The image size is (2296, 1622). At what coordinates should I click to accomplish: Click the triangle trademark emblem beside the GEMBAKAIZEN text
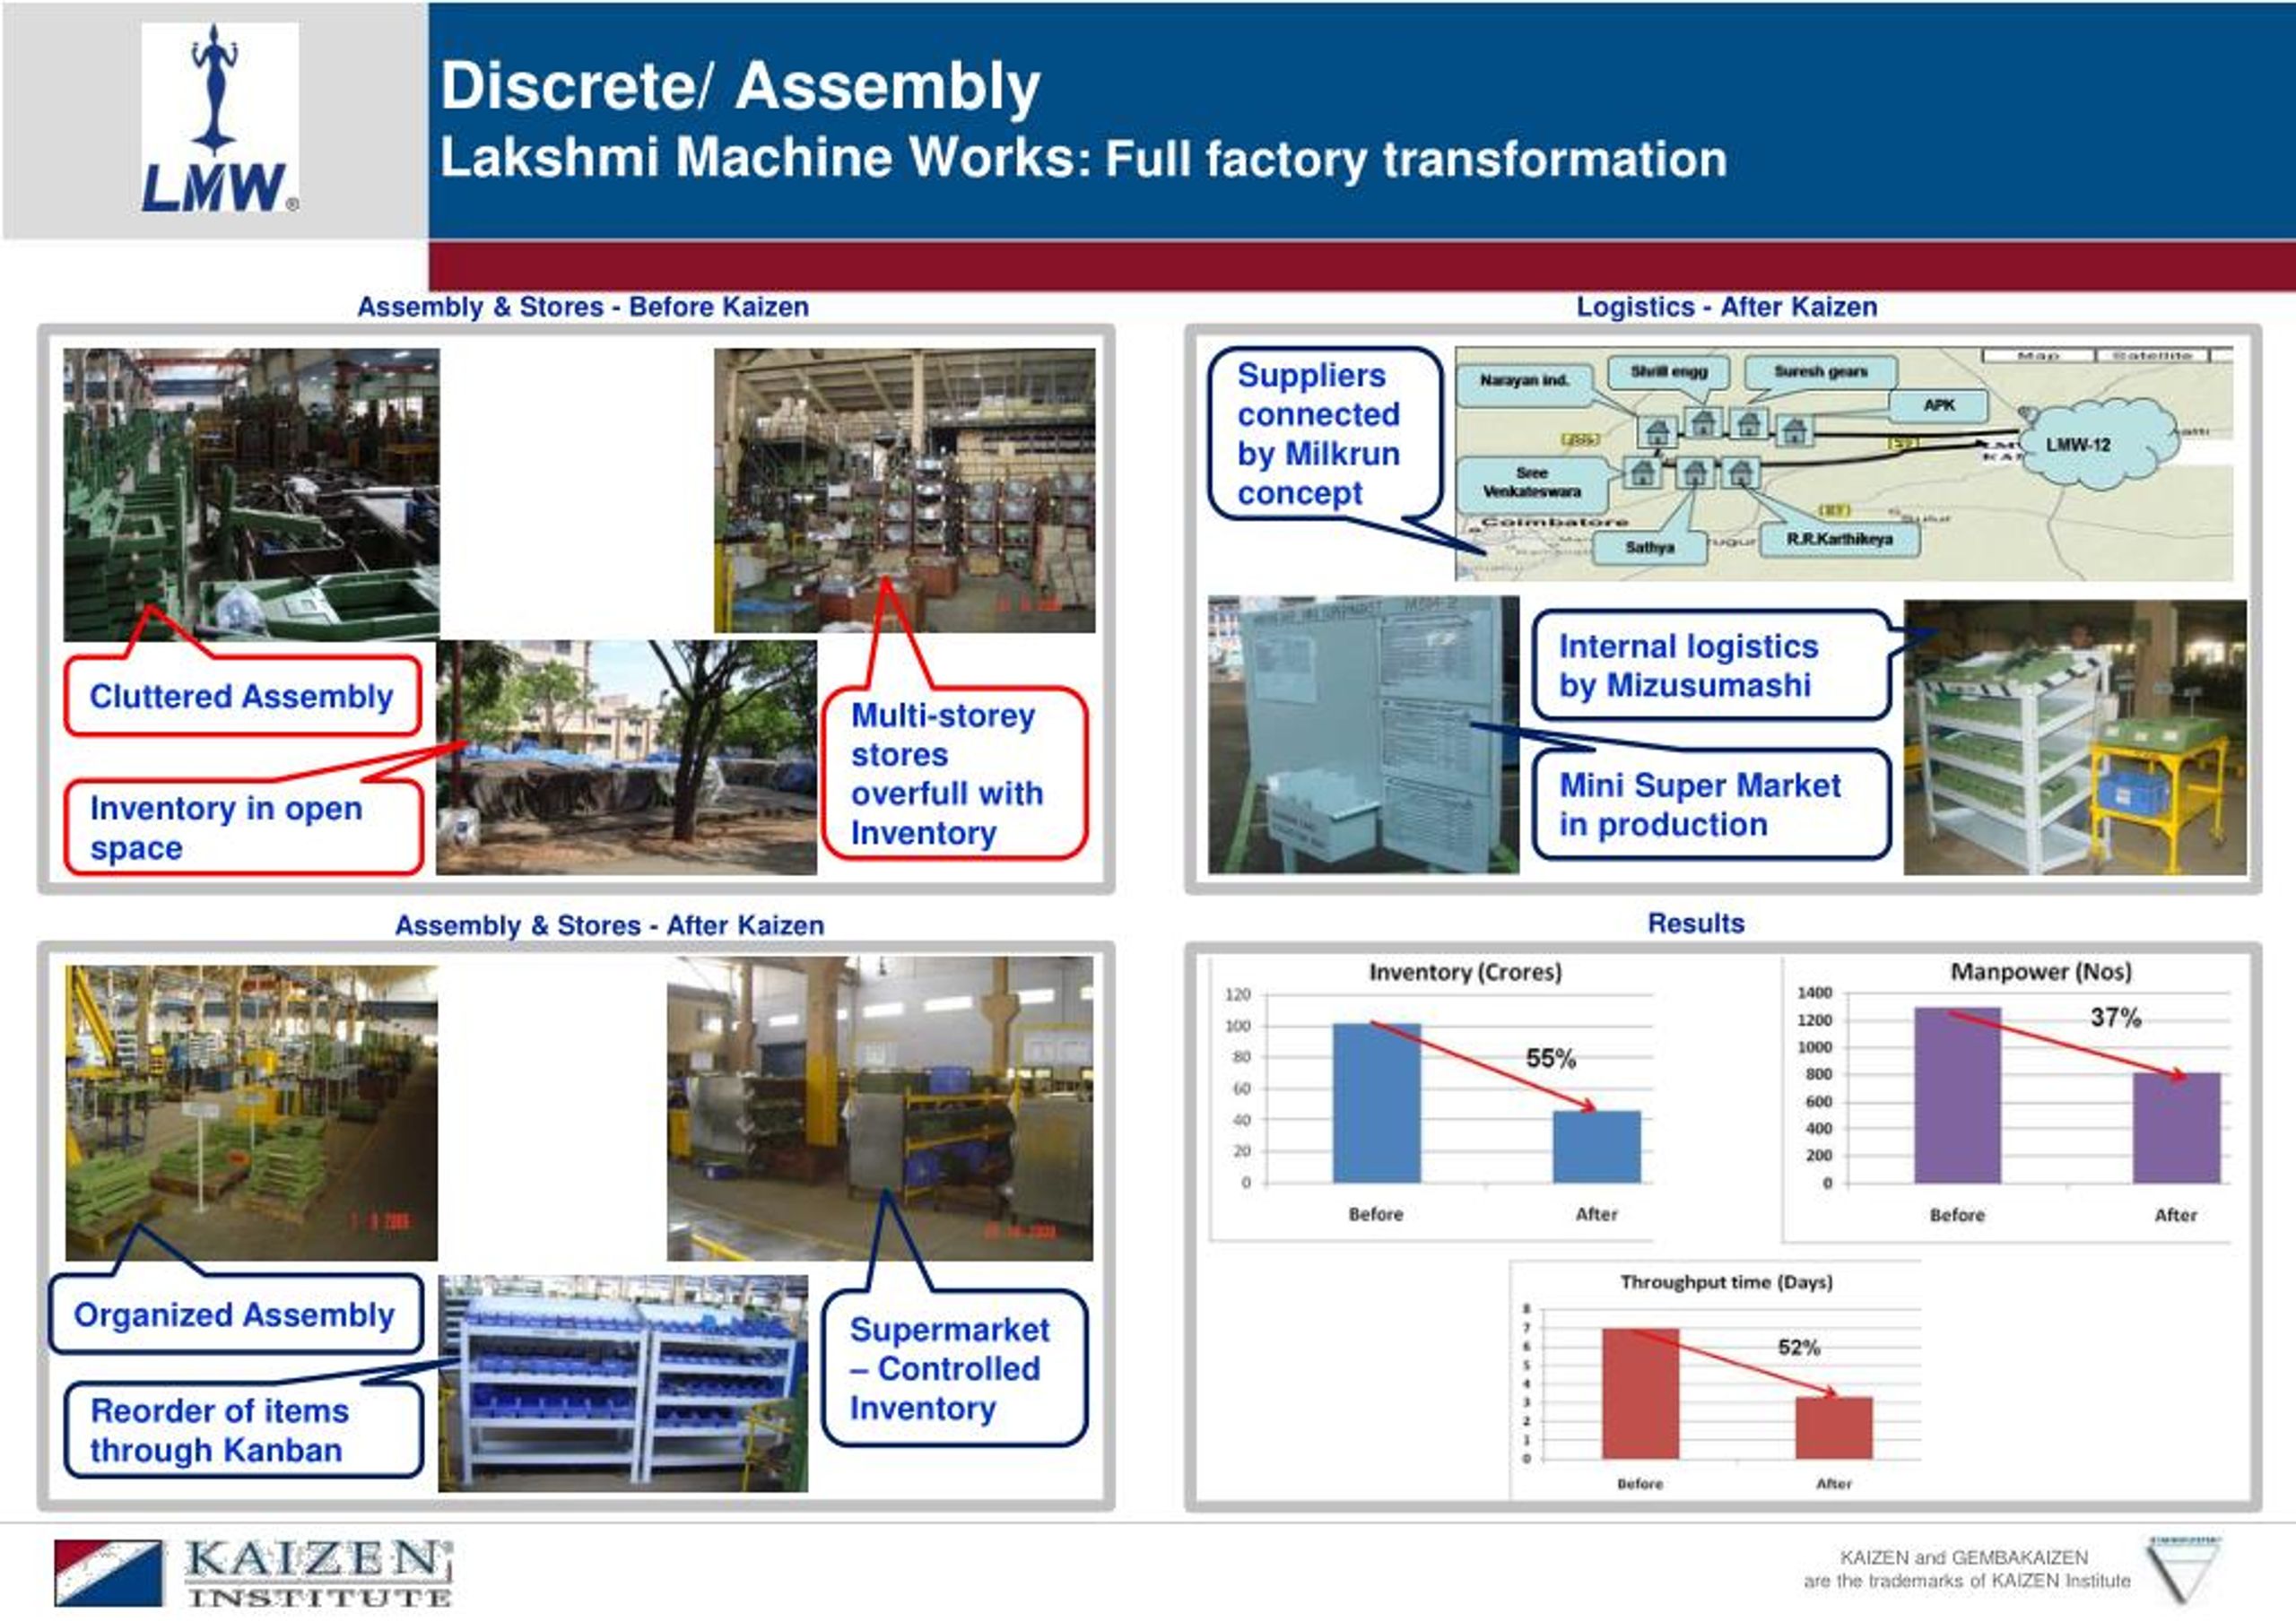[2183, 1570]
